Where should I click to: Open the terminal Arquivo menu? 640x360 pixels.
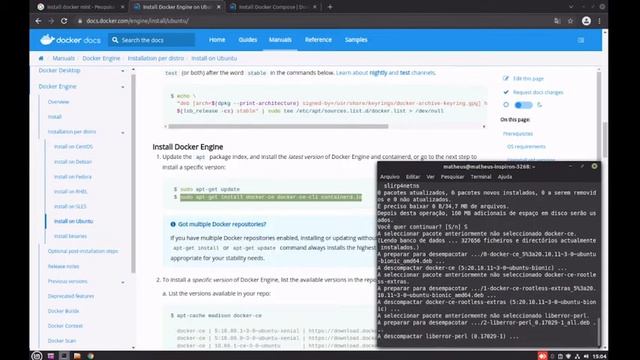tap(390, 177)
